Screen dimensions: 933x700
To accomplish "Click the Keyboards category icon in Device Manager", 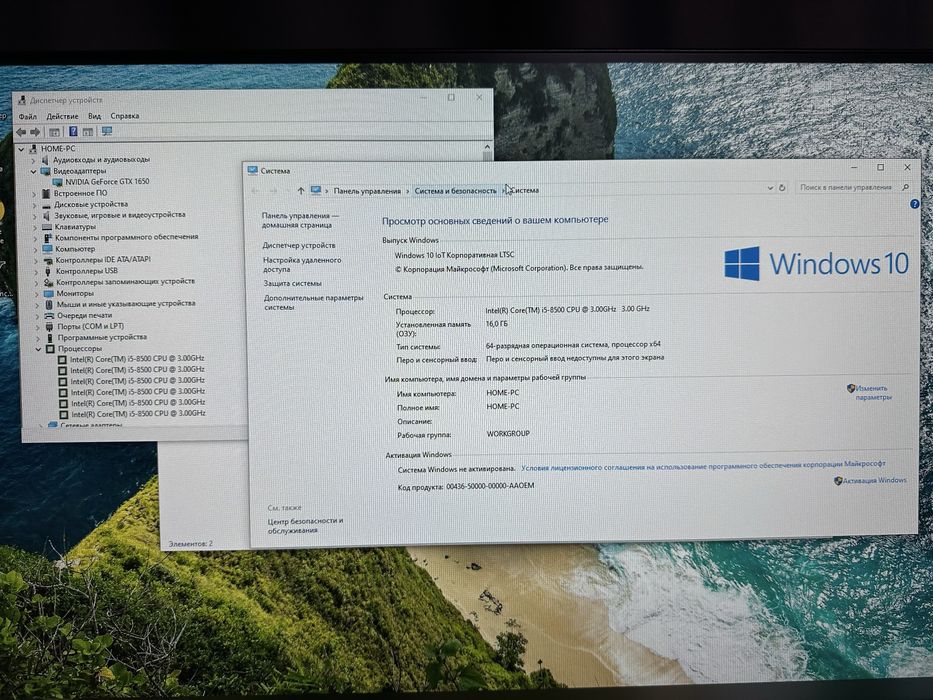I will tap(47, 227).
